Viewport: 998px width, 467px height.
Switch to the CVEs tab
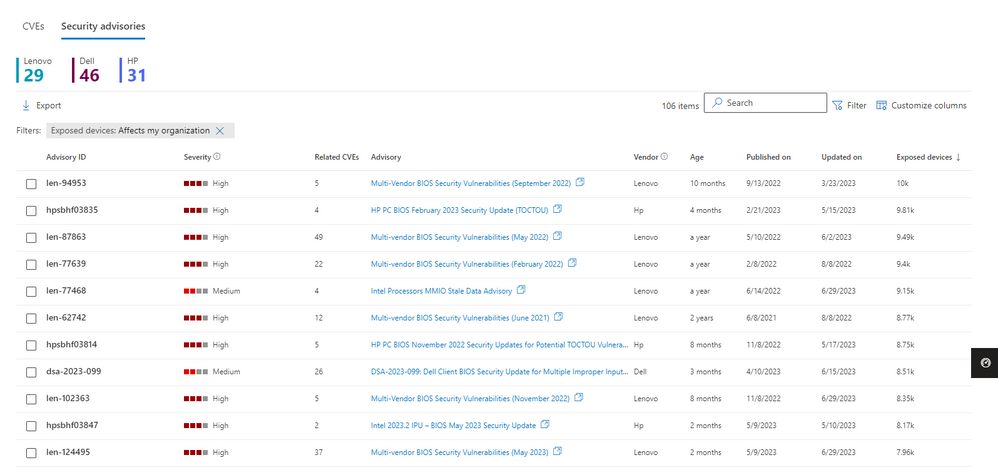[x=33, y=27]
